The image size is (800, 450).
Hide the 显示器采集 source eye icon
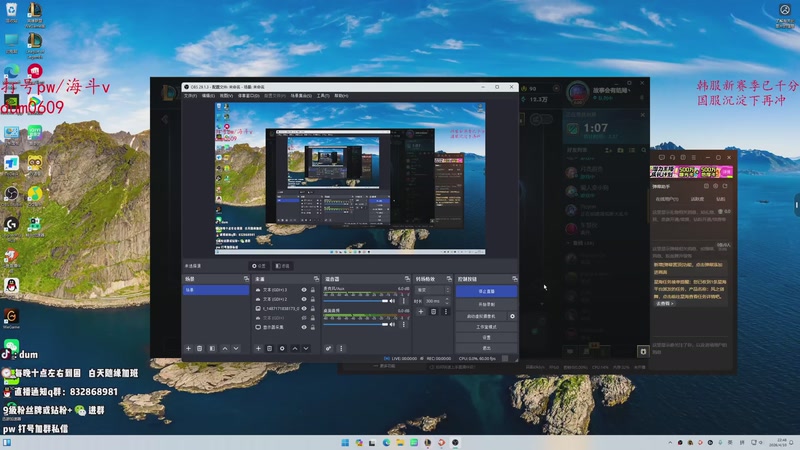point(304,327)
